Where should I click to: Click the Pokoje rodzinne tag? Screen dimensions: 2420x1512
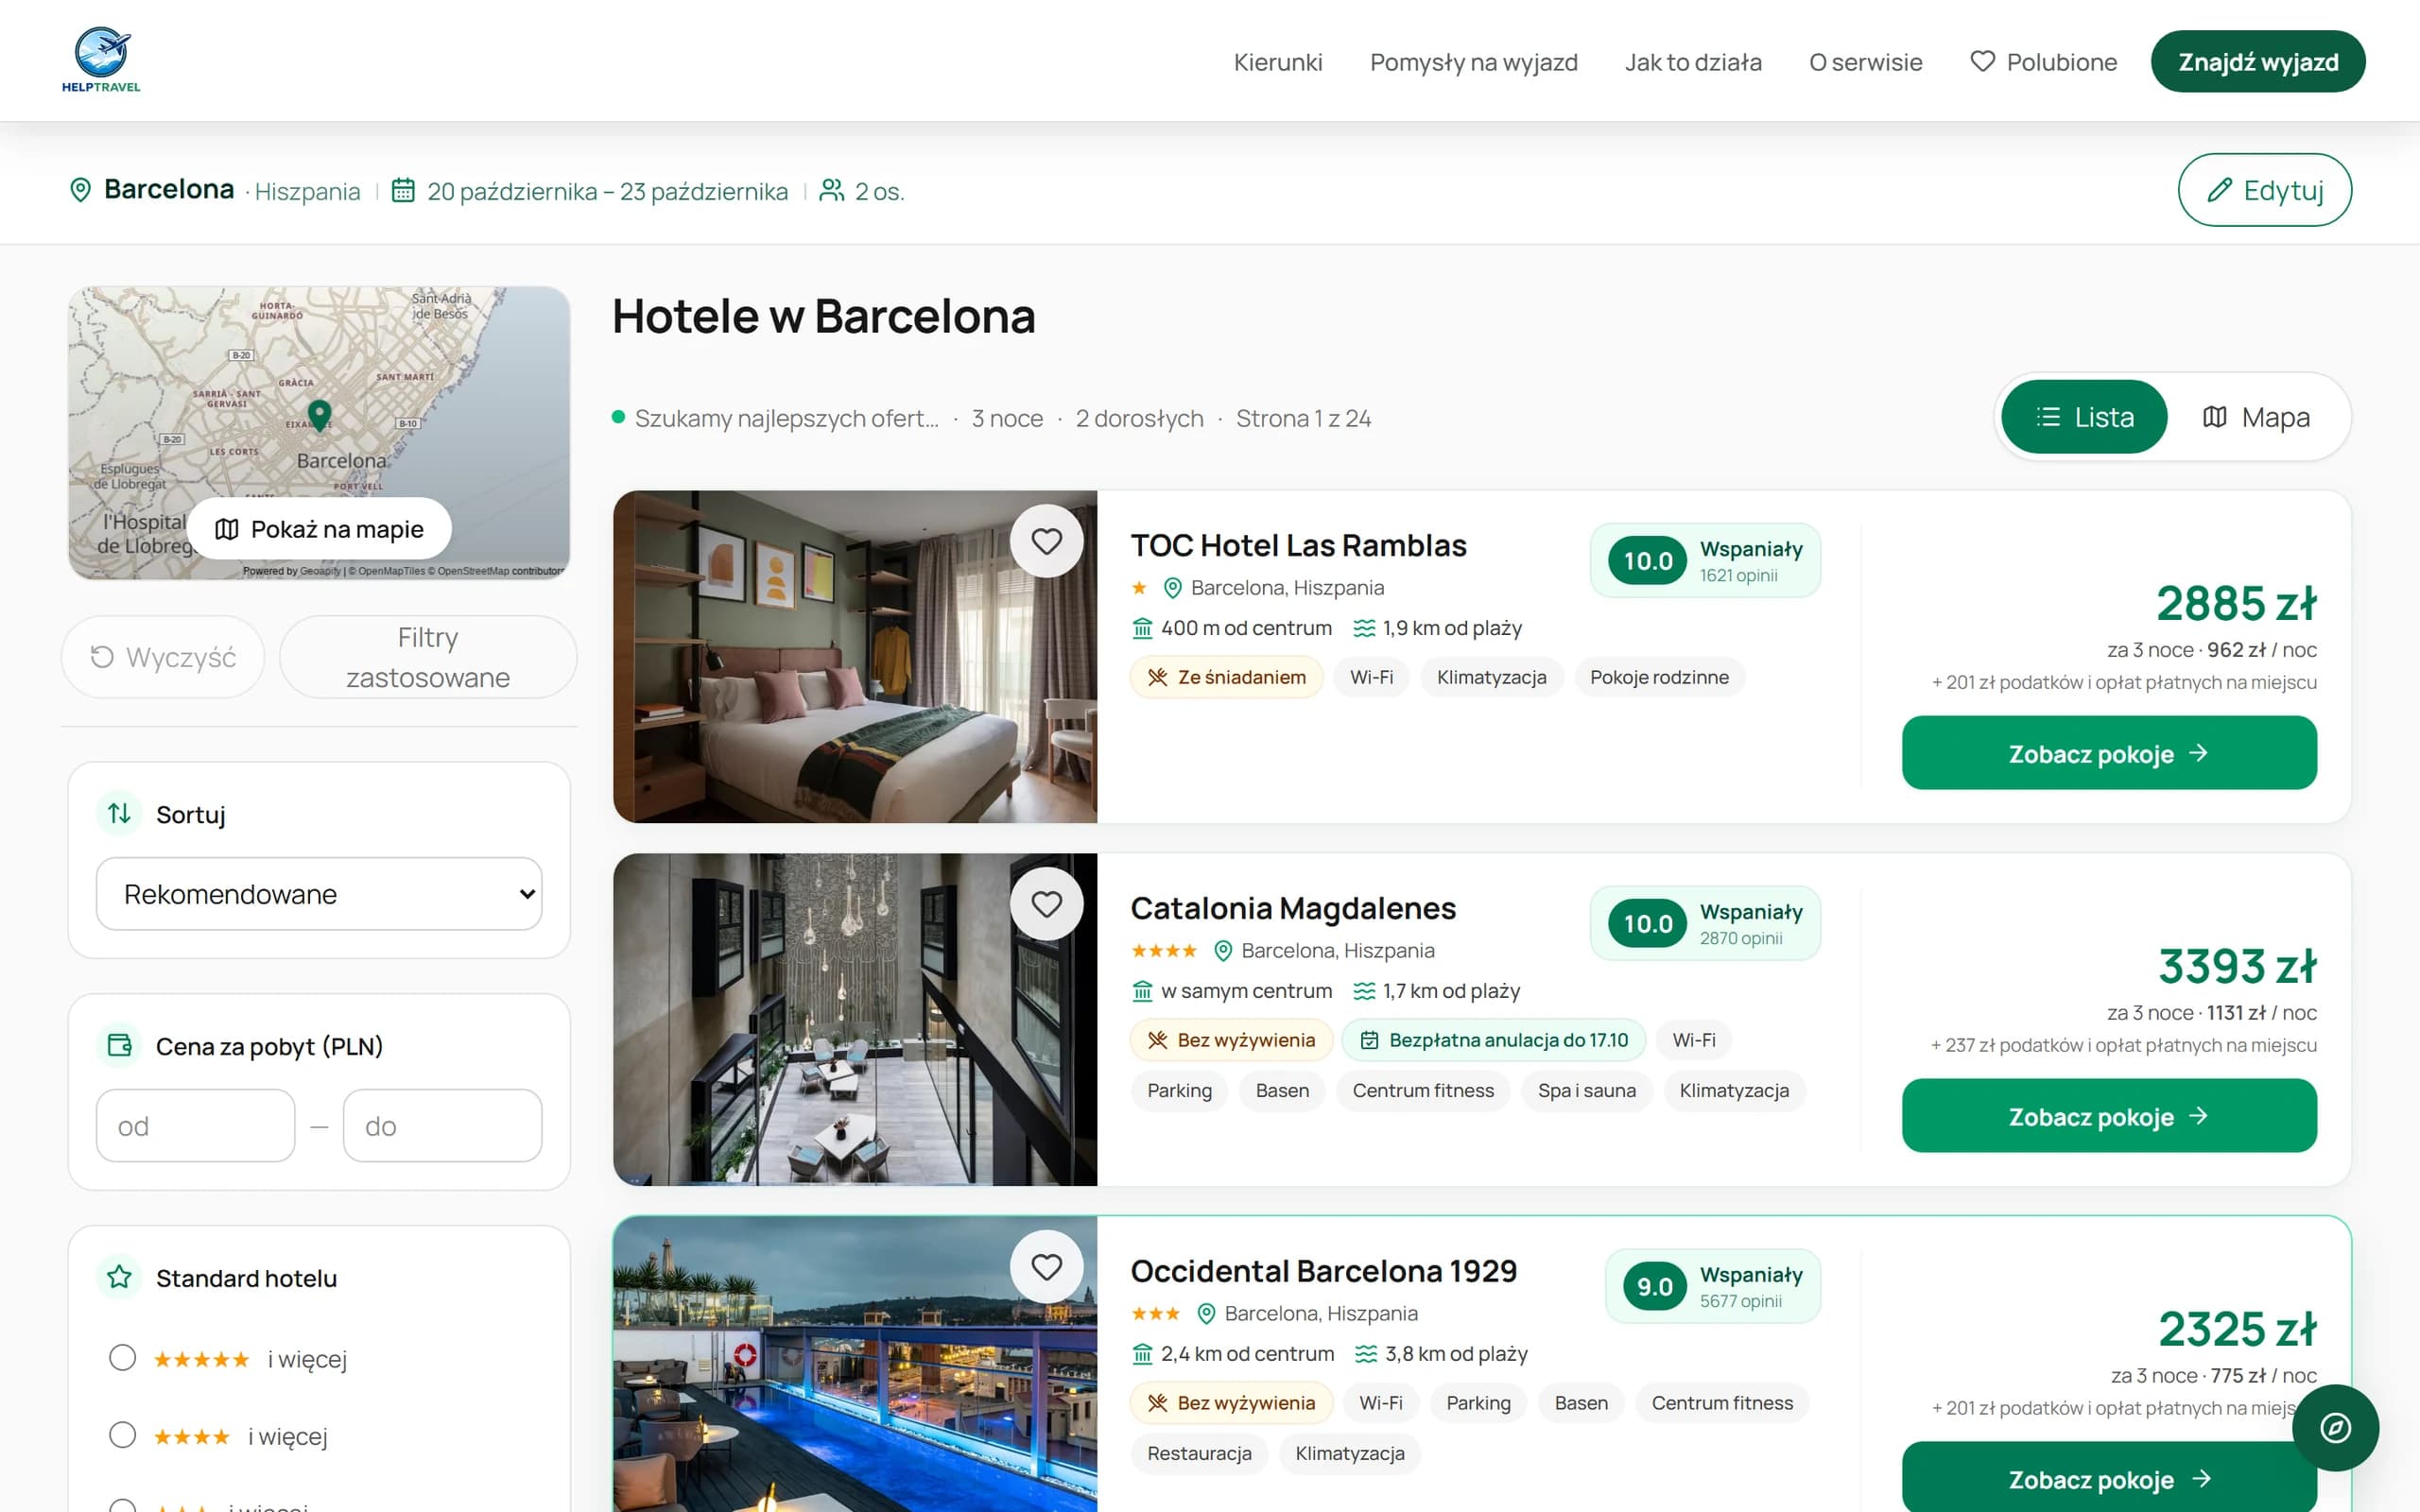1659,677
